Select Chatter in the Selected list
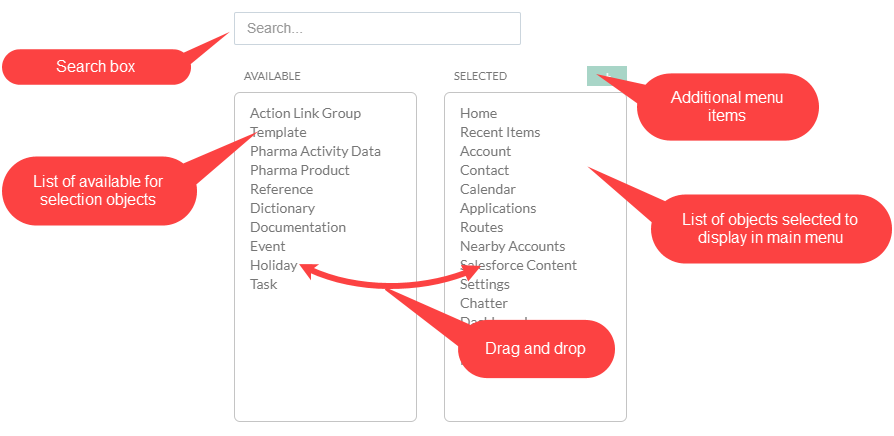The image size is (894, 436). tap(483, 303)
